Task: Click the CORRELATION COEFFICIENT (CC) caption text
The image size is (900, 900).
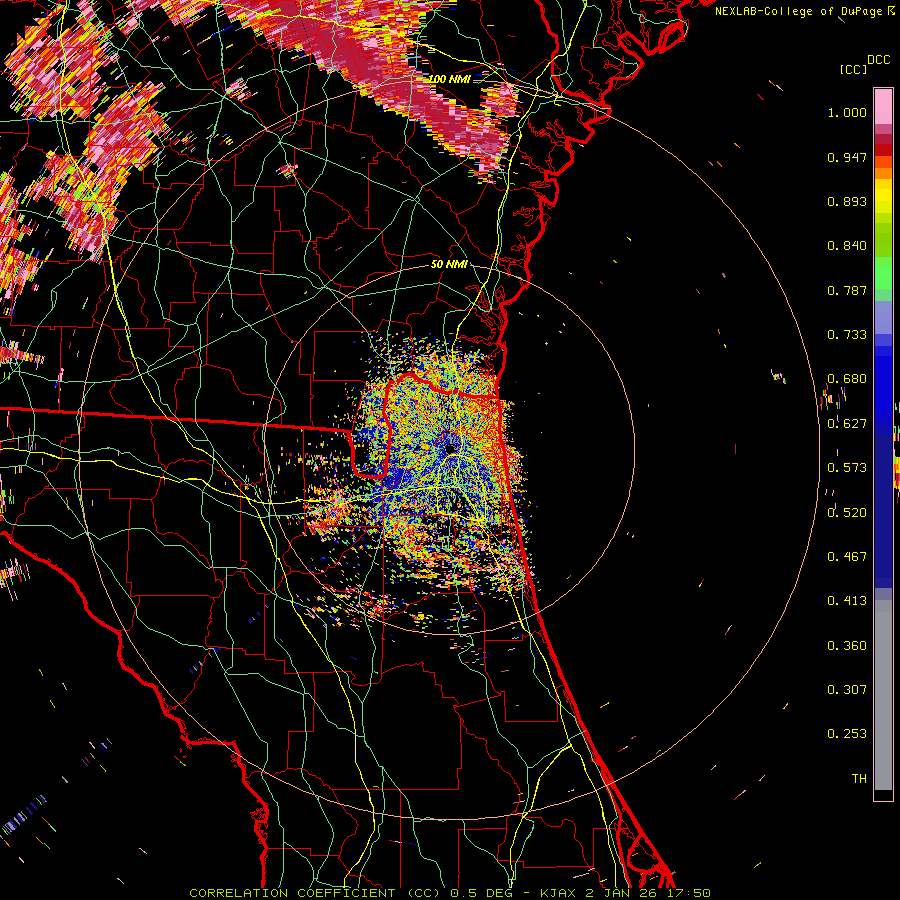Action: [x=315, y=893]
